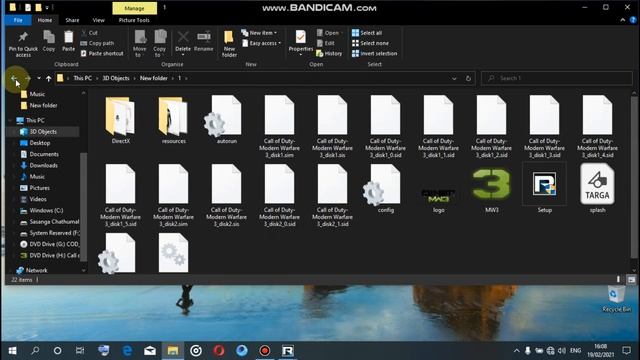
Task: Open the File menu tab
Action: coord(18,20)
